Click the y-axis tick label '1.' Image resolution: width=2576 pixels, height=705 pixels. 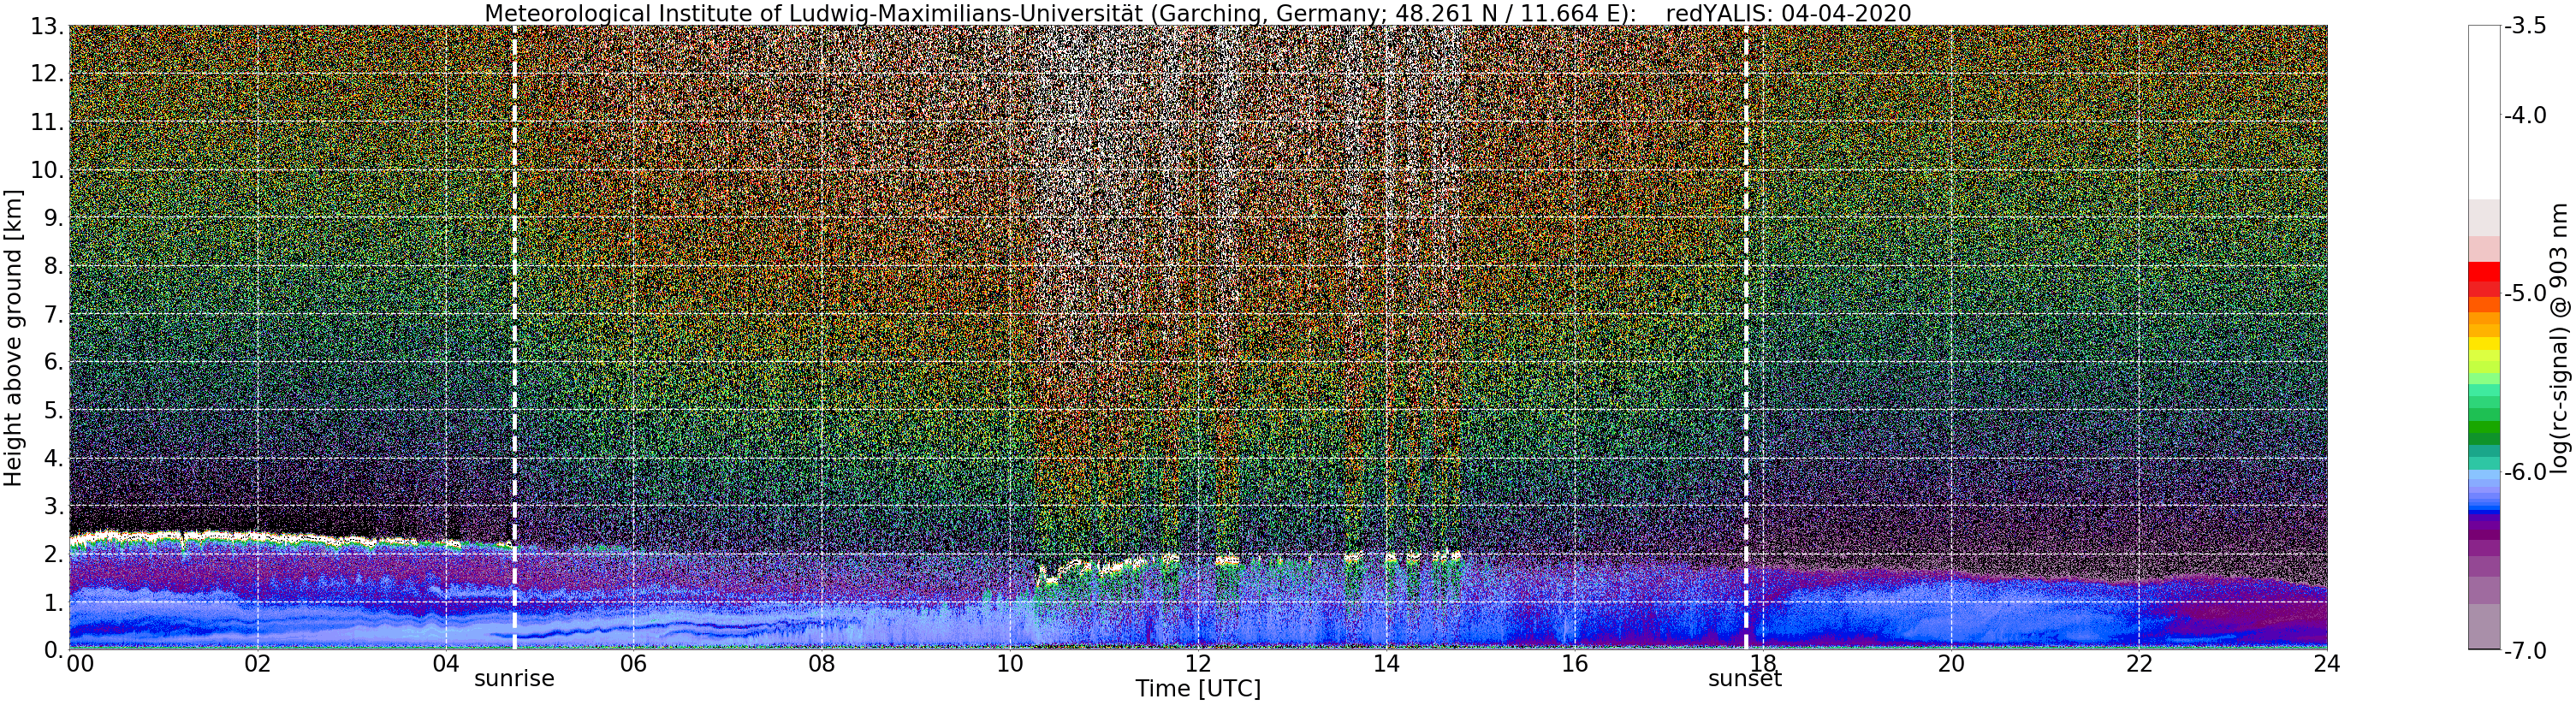(53, 602)
